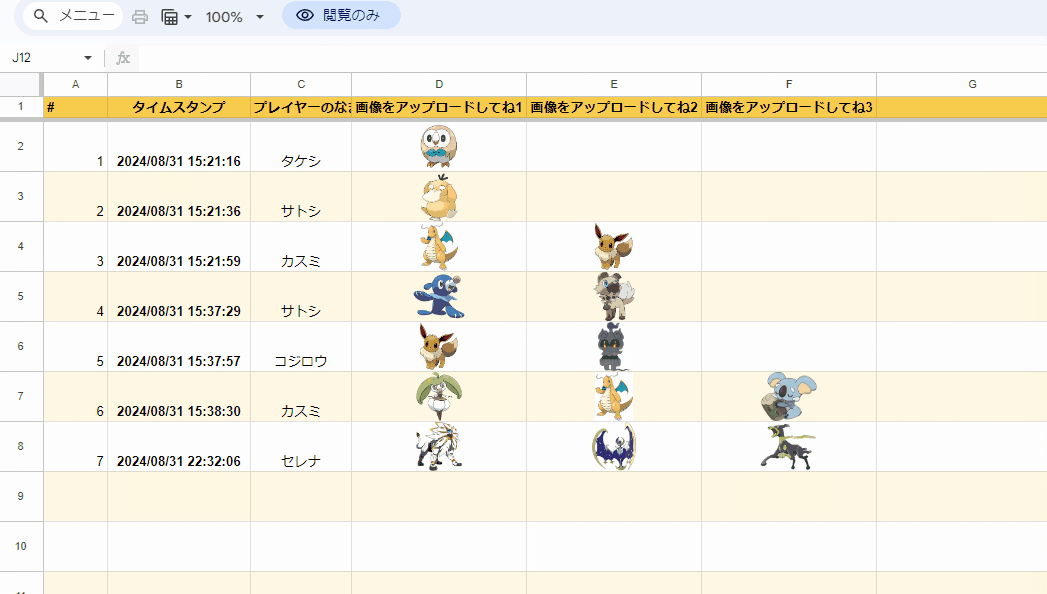This screenshot has width=1047, height=594.
Task: Click the brown fox image in column E row 4
Action: 613,246
